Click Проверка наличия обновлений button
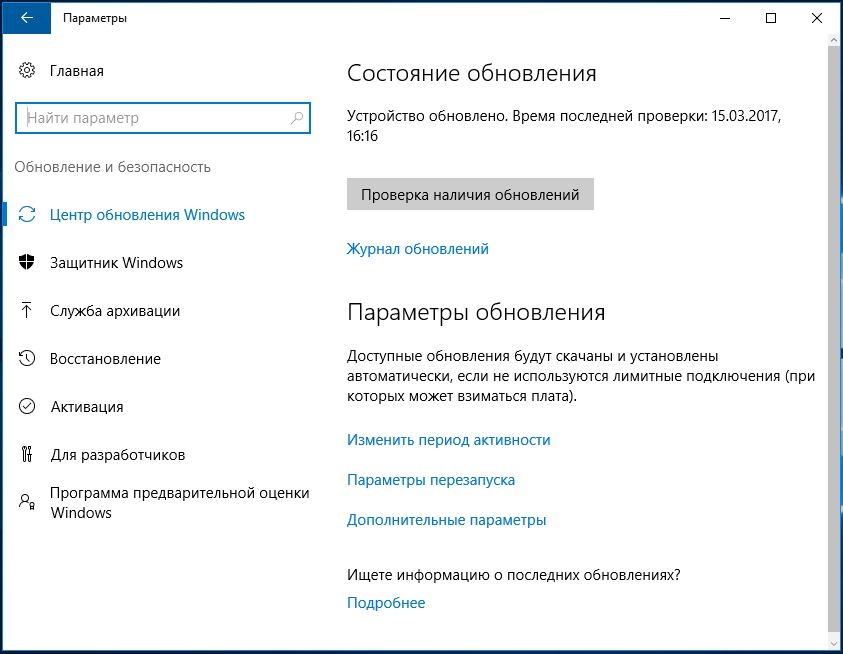The image size is (843, 654). click(470, 194)
